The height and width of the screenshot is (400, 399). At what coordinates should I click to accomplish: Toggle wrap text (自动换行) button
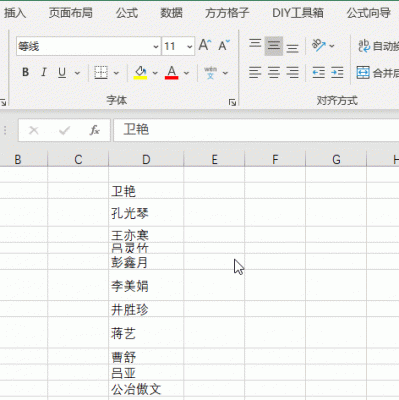(378, 46)
